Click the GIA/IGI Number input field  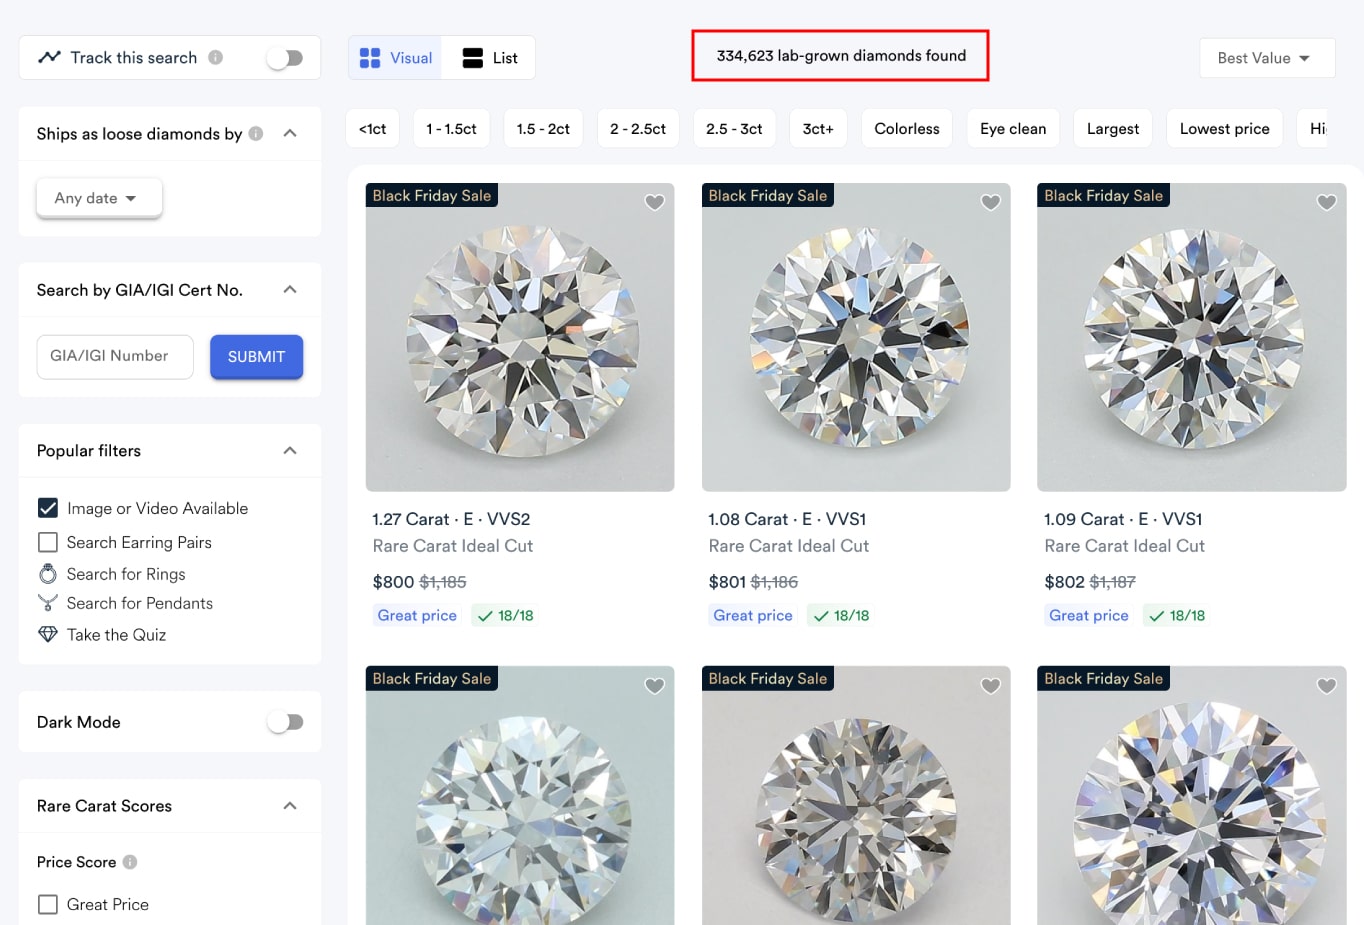(x=114, y=357)
